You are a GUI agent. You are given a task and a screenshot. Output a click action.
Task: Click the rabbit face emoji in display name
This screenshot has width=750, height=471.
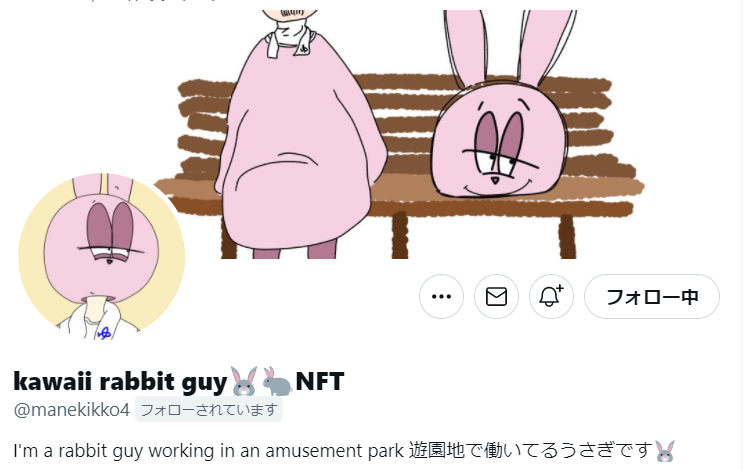[x=244, y=381]
